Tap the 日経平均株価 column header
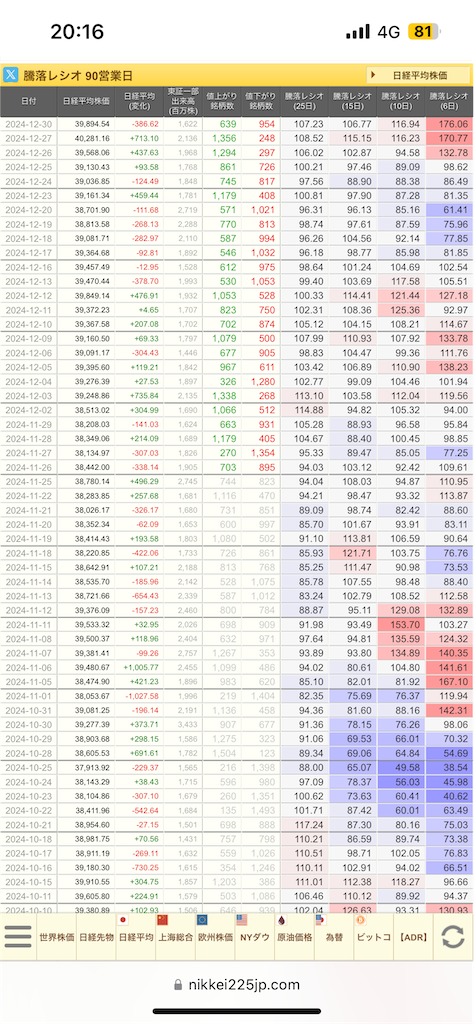The width and height of the screenshot is (474, 1024). pos(86,101)
